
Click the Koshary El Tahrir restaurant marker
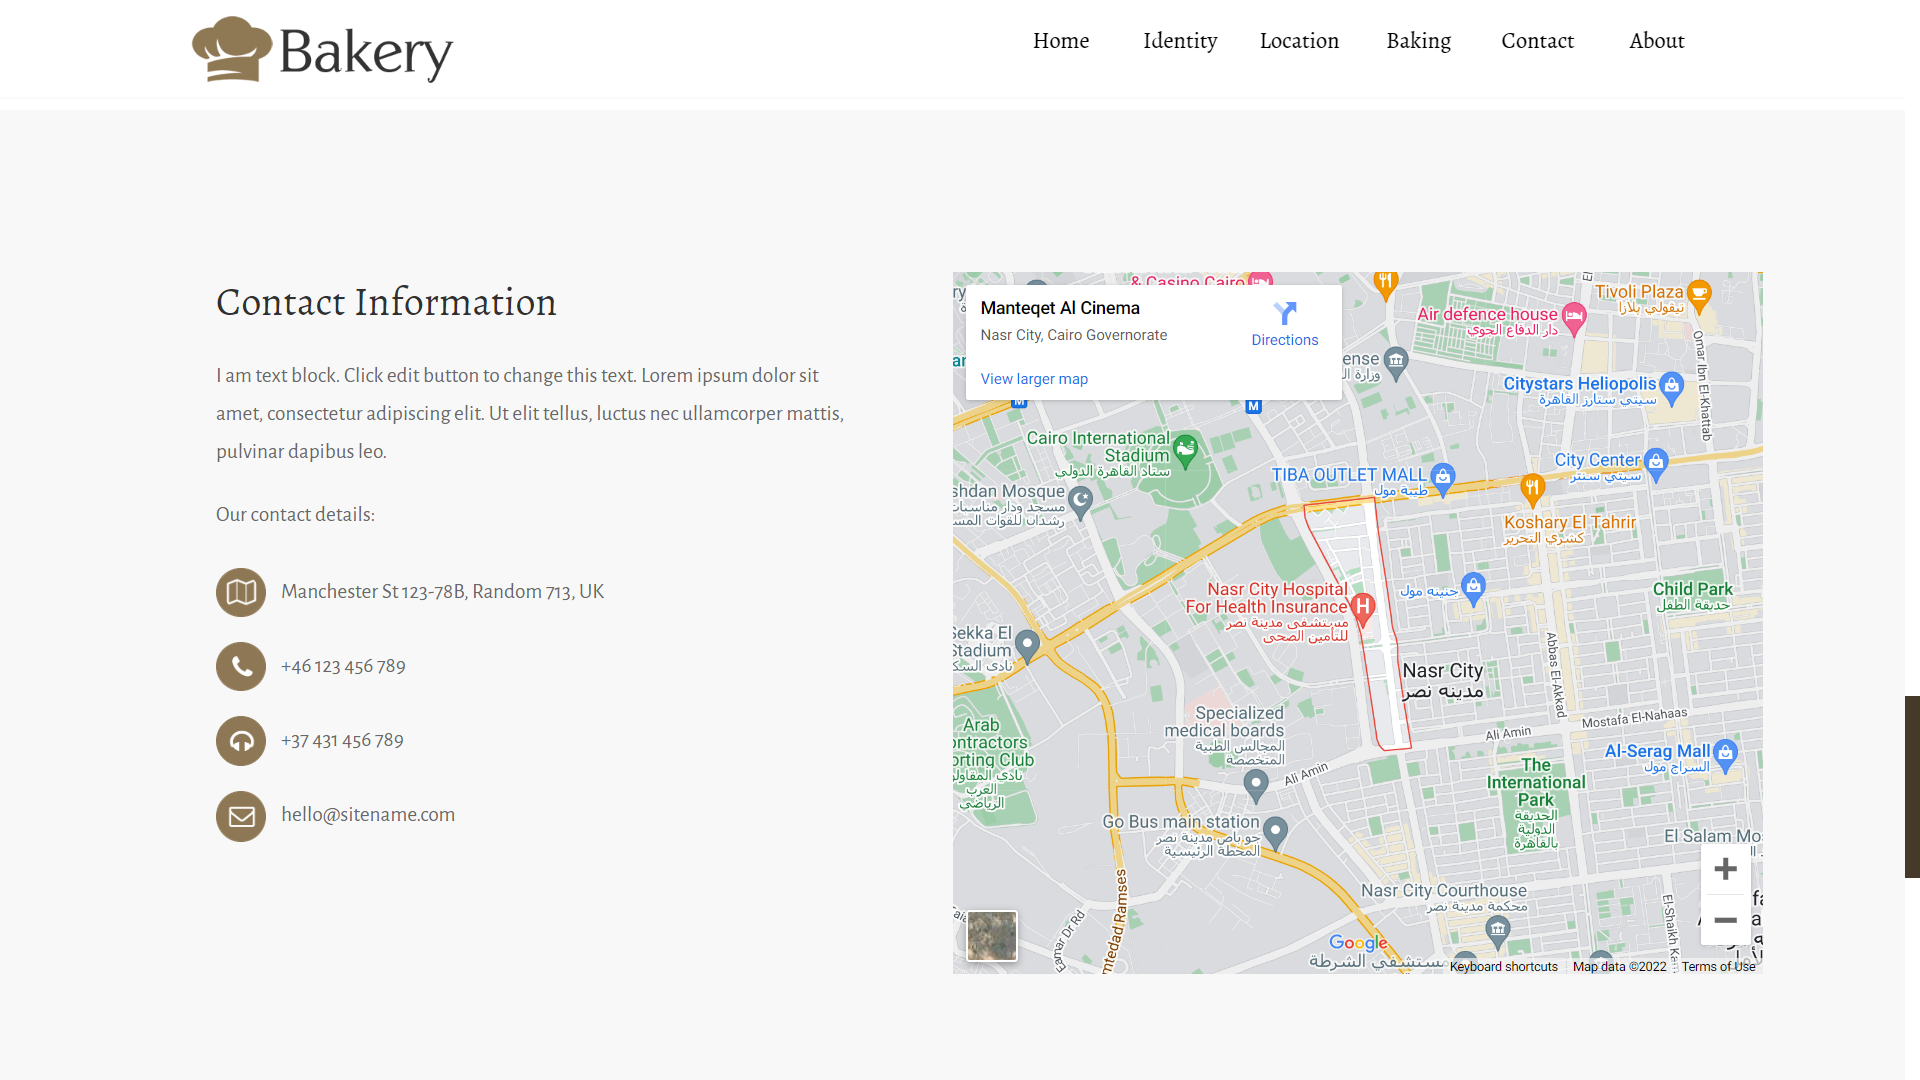click(1532, 489)
